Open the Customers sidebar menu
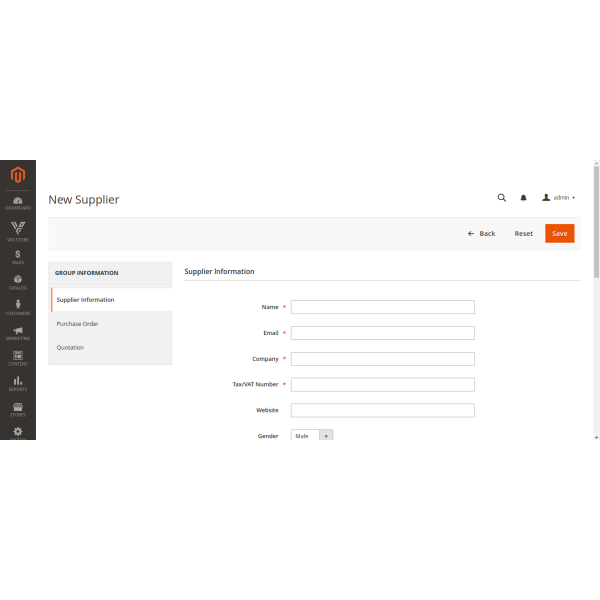 [17, 307]
